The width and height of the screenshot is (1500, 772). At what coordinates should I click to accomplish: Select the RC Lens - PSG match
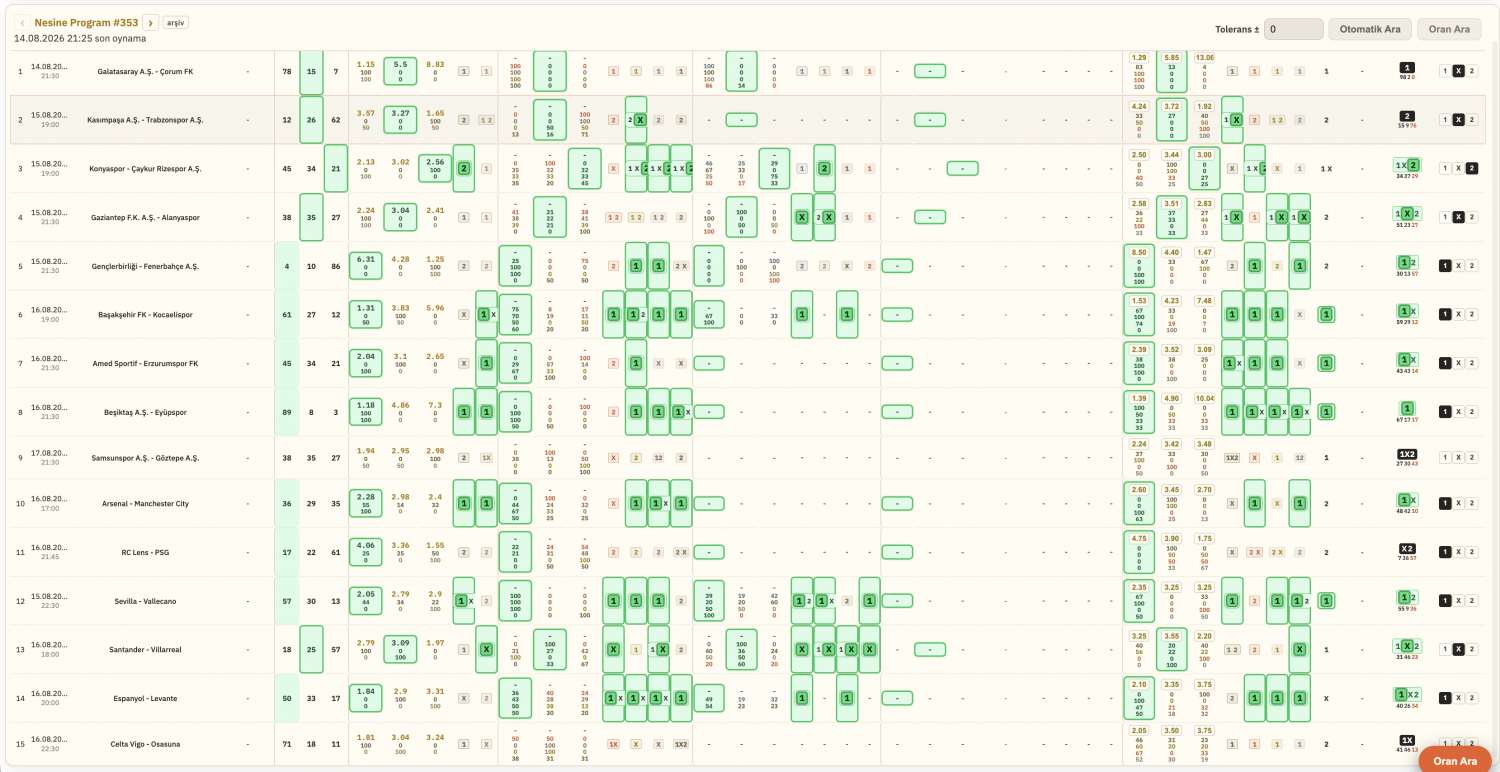pyautogui.click(x=146, y=552)
